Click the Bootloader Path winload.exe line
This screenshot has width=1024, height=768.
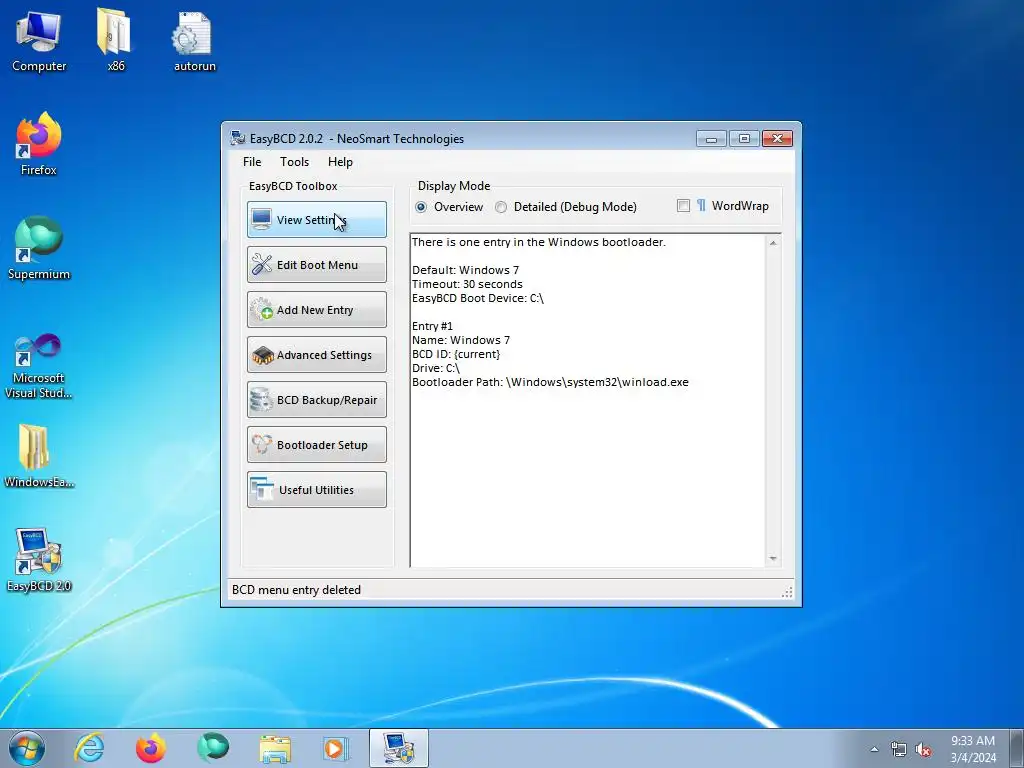[551, 382]
